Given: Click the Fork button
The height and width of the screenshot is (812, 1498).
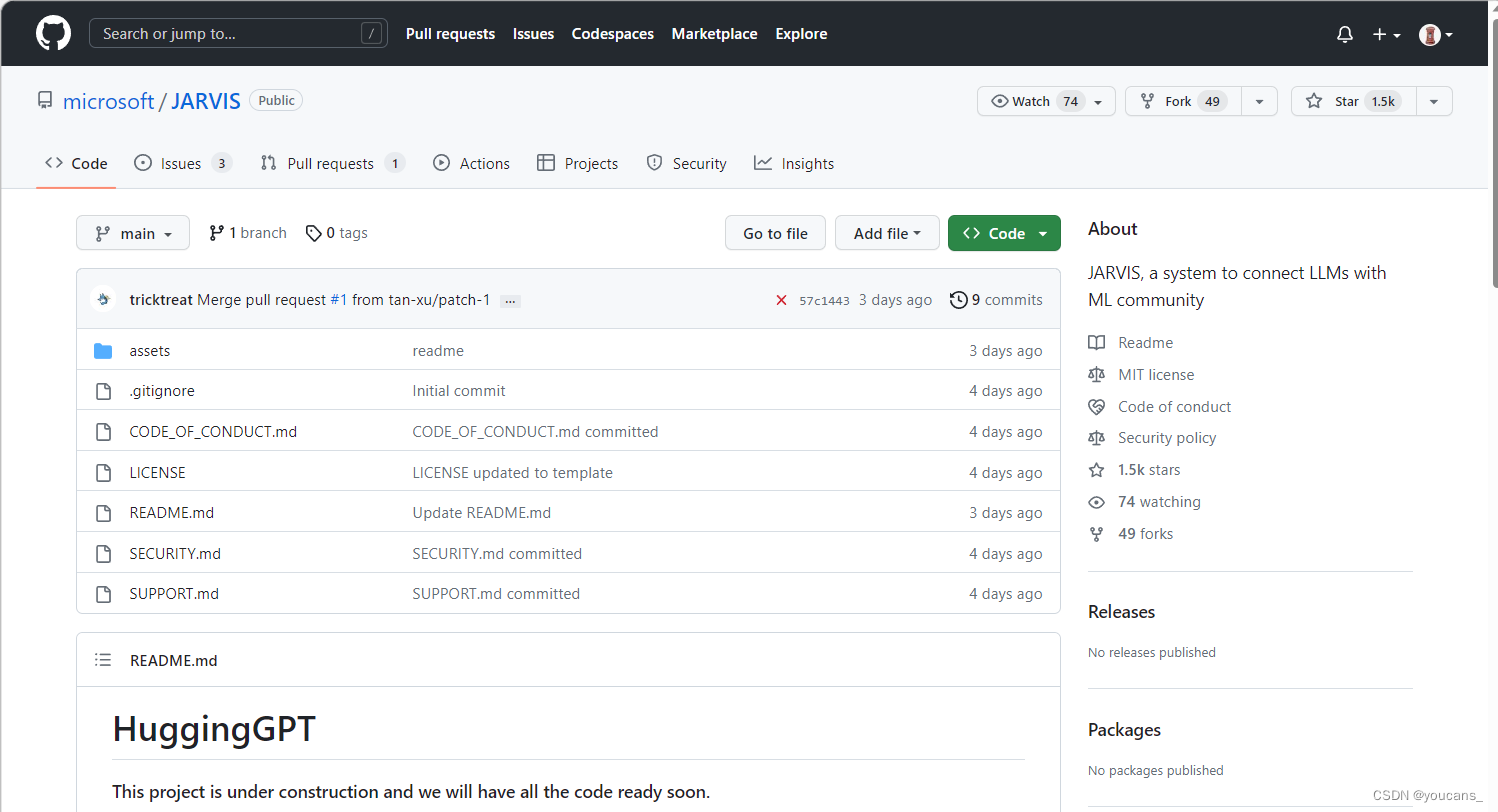Looking at the screenshot, I should [x=1183, y=101].
